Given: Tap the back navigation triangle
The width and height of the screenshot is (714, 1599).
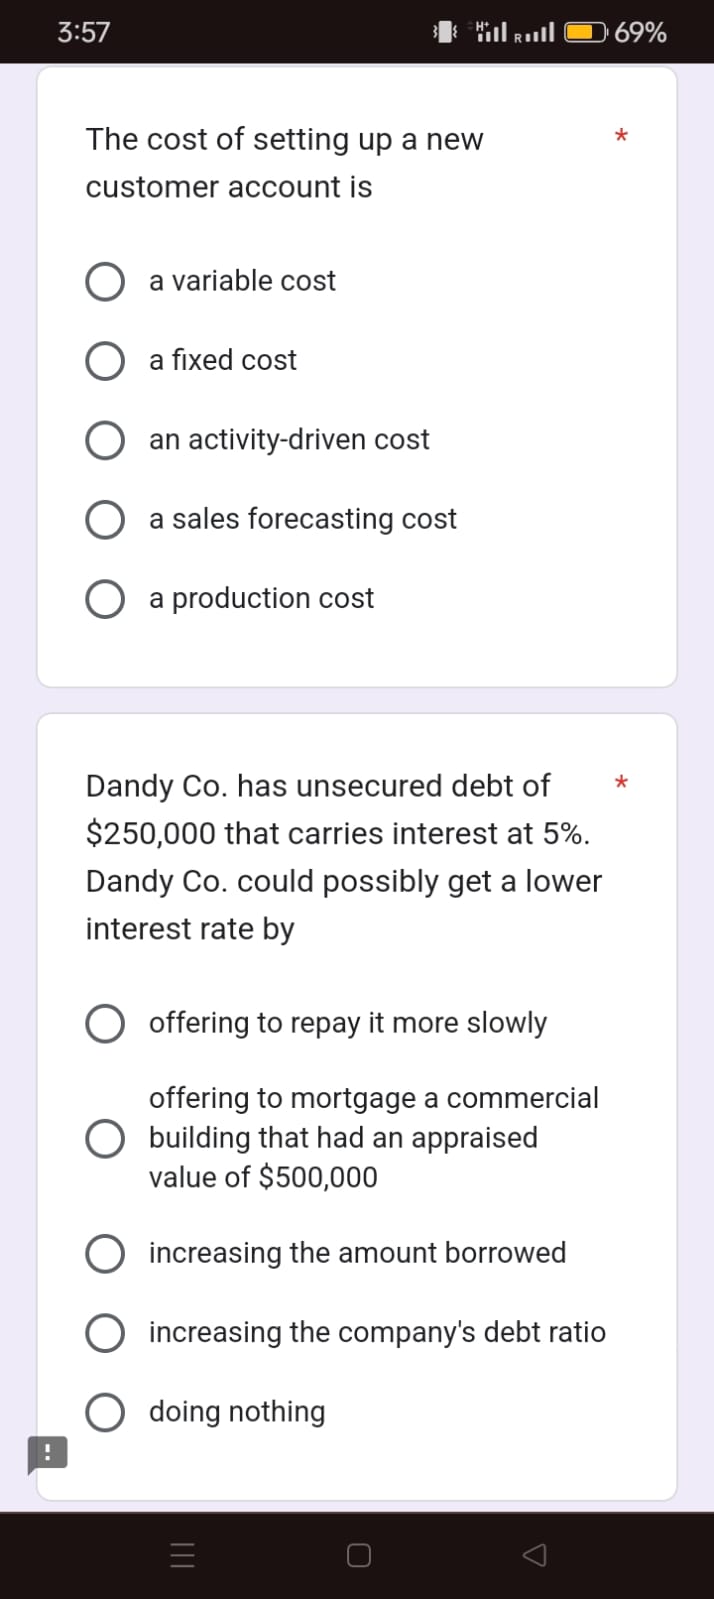Looking at the screenshot, I should click(x=534, y=1555).
